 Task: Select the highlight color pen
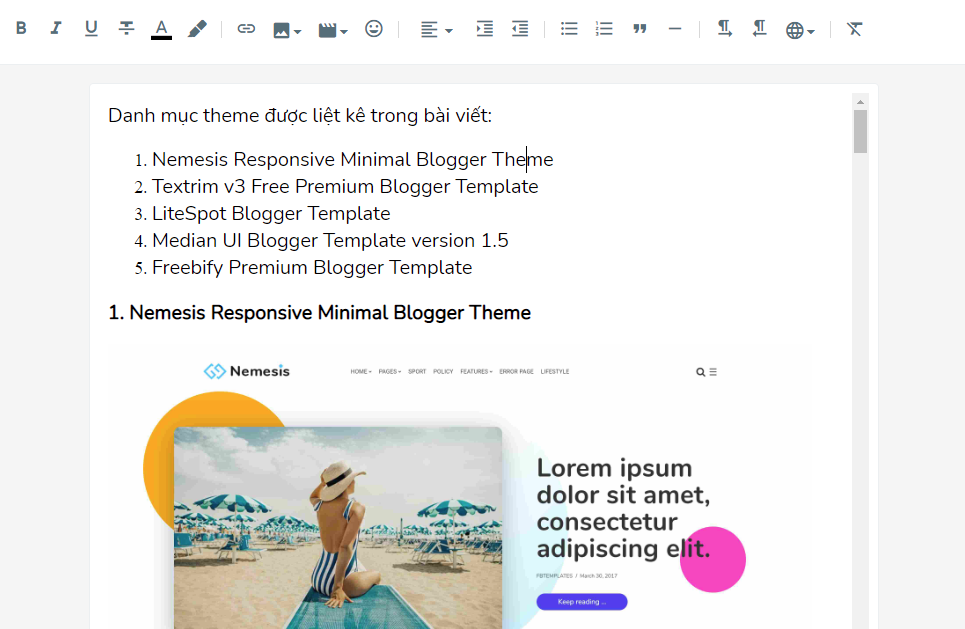pyautogui.click(x=197, y=28)
